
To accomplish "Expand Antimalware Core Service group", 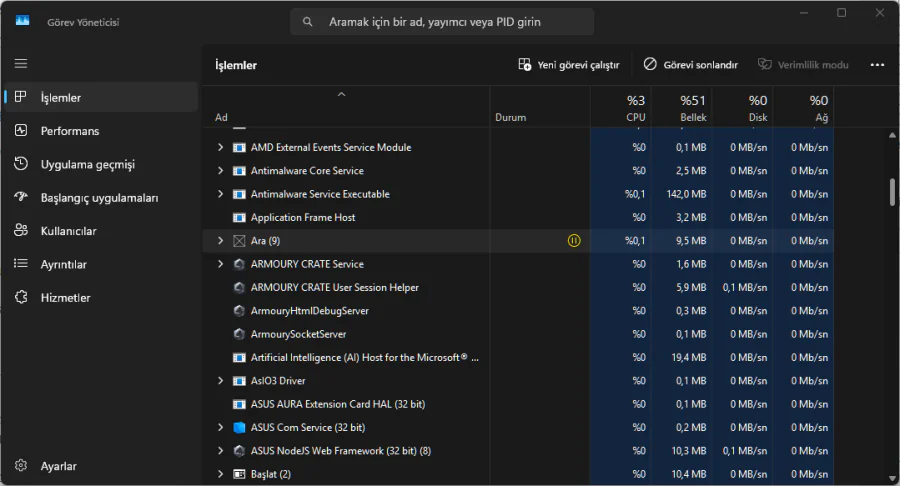I will coord(220,170).
